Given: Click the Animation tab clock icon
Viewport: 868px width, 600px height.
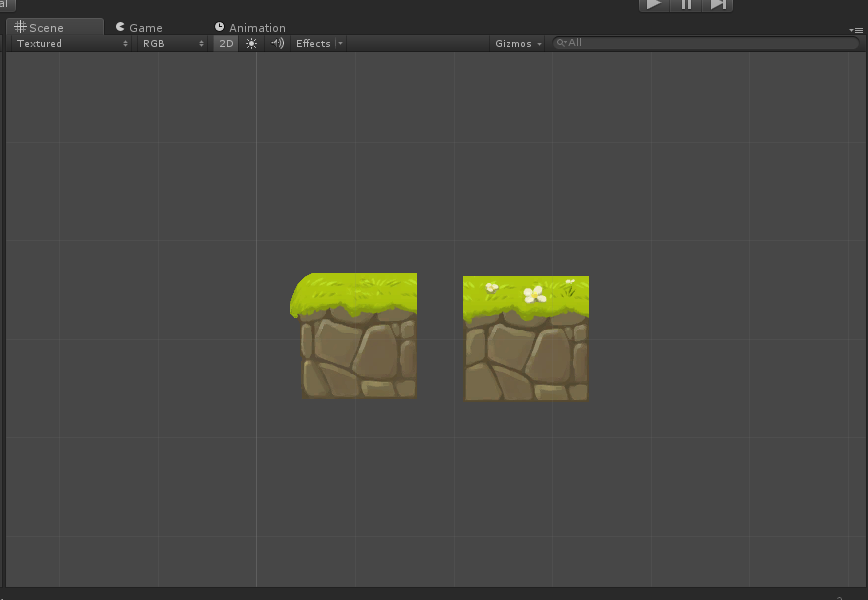Looking at the screenshot, I should point(219,27).
